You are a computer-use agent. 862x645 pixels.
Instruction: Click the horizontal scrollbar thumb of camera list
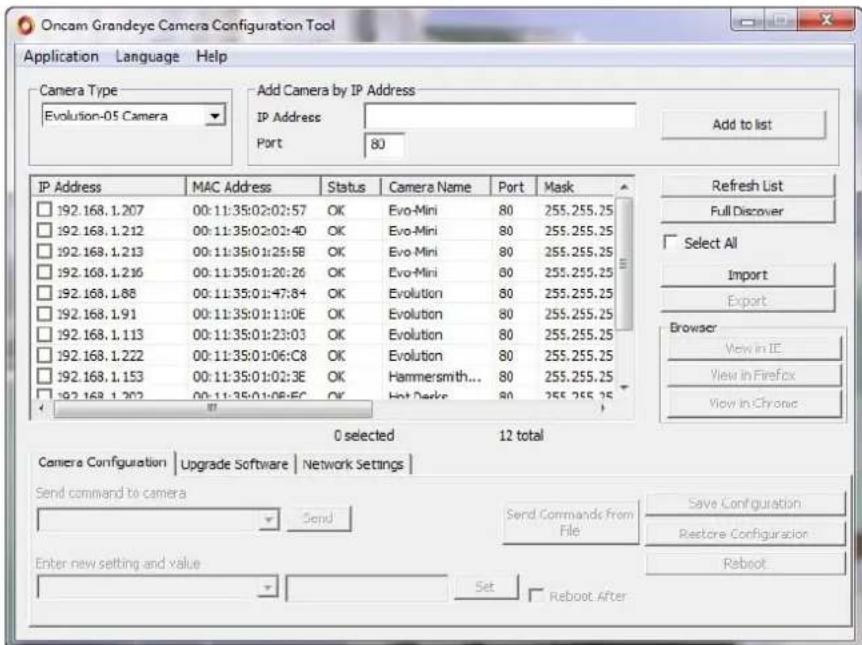coord(213,409)
